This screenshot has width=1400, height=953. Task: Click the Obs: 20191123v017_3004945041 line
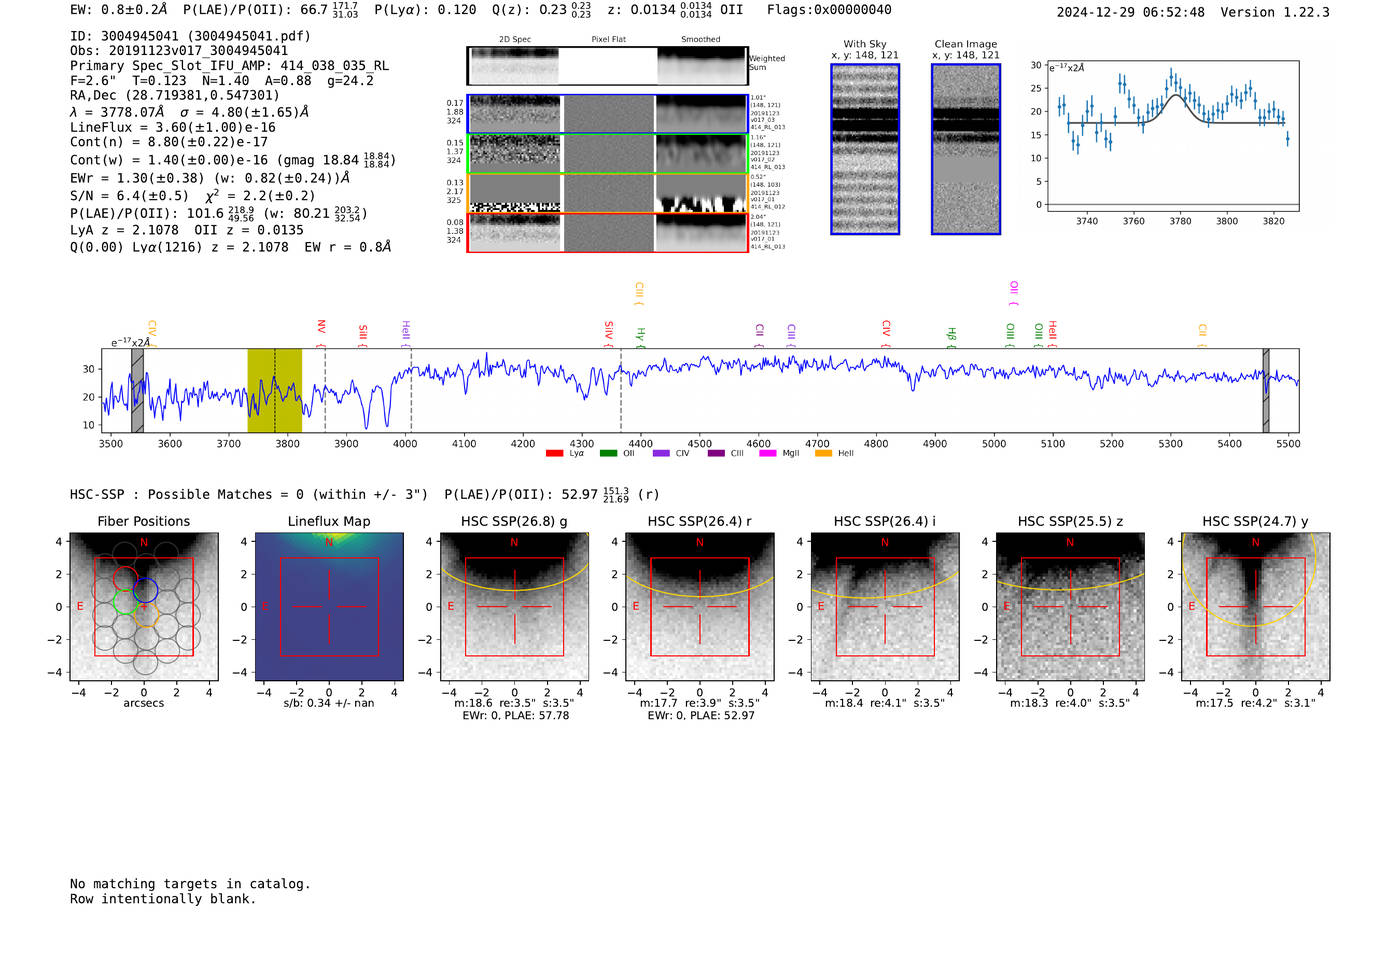(x=179, y=51)
